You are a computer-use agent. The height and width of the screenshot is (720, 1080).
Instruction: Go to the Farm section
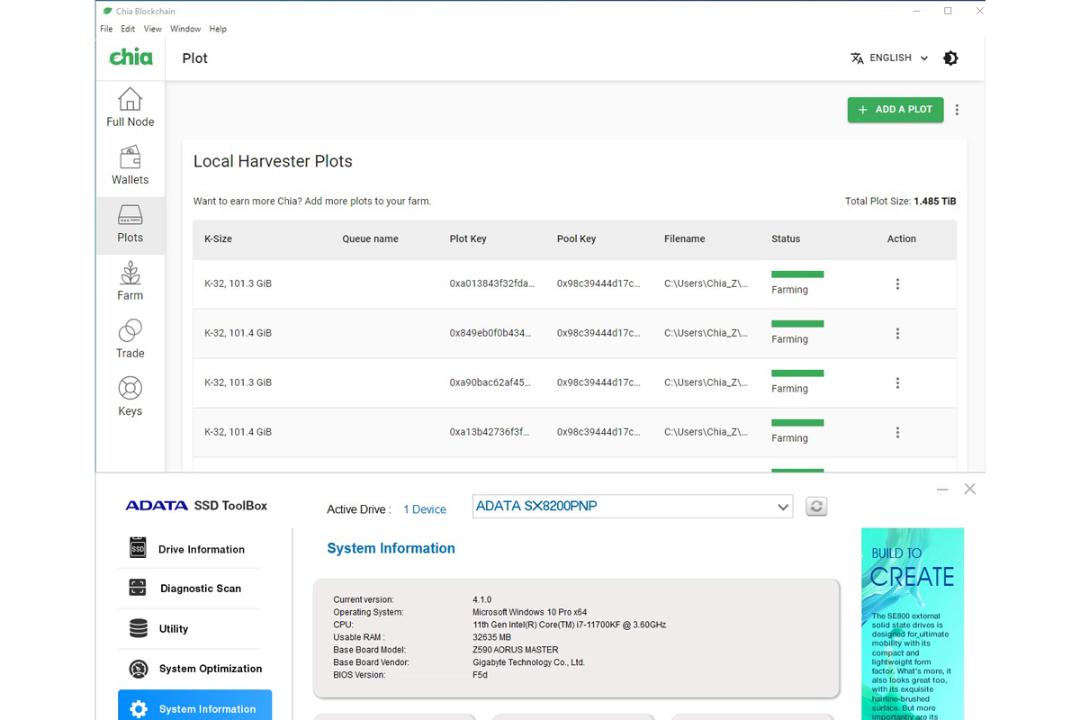pos(130,281)
